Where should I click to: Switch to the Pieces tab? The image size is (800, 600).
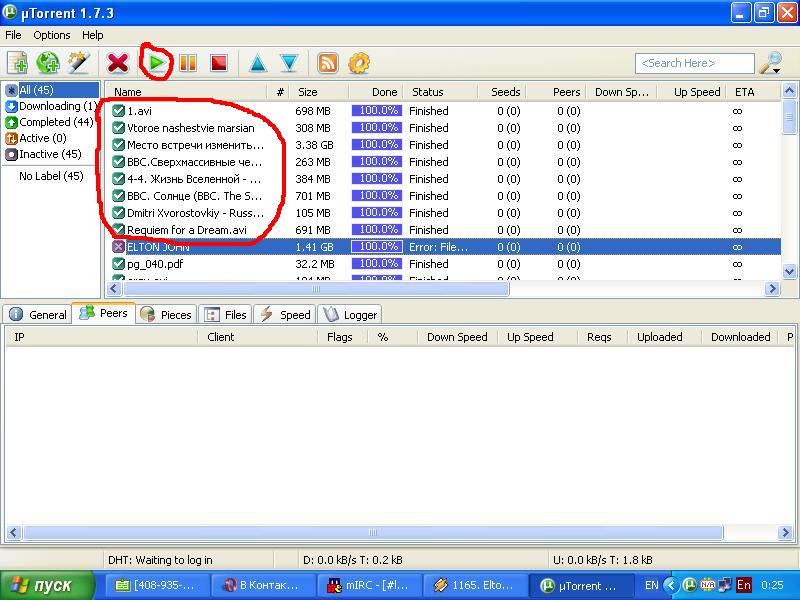pyautogui.click(x=166, y=314)
